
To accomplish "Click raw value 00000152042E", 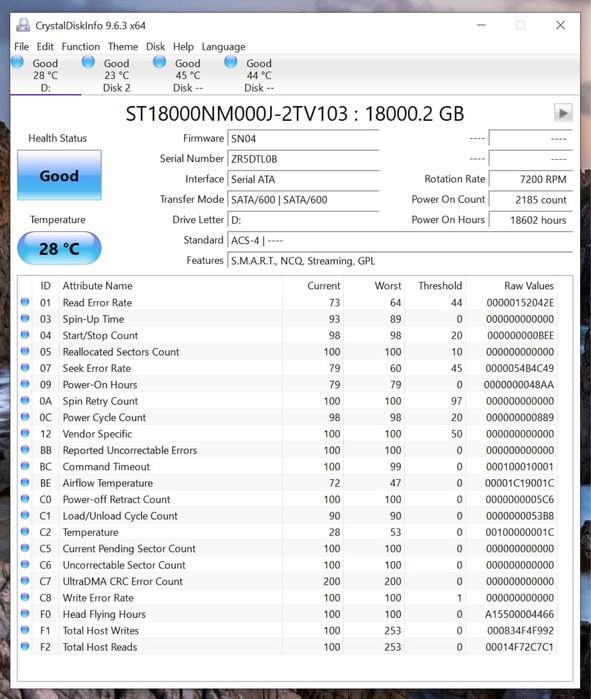I will pyautogui.click(x=520, y=303).
